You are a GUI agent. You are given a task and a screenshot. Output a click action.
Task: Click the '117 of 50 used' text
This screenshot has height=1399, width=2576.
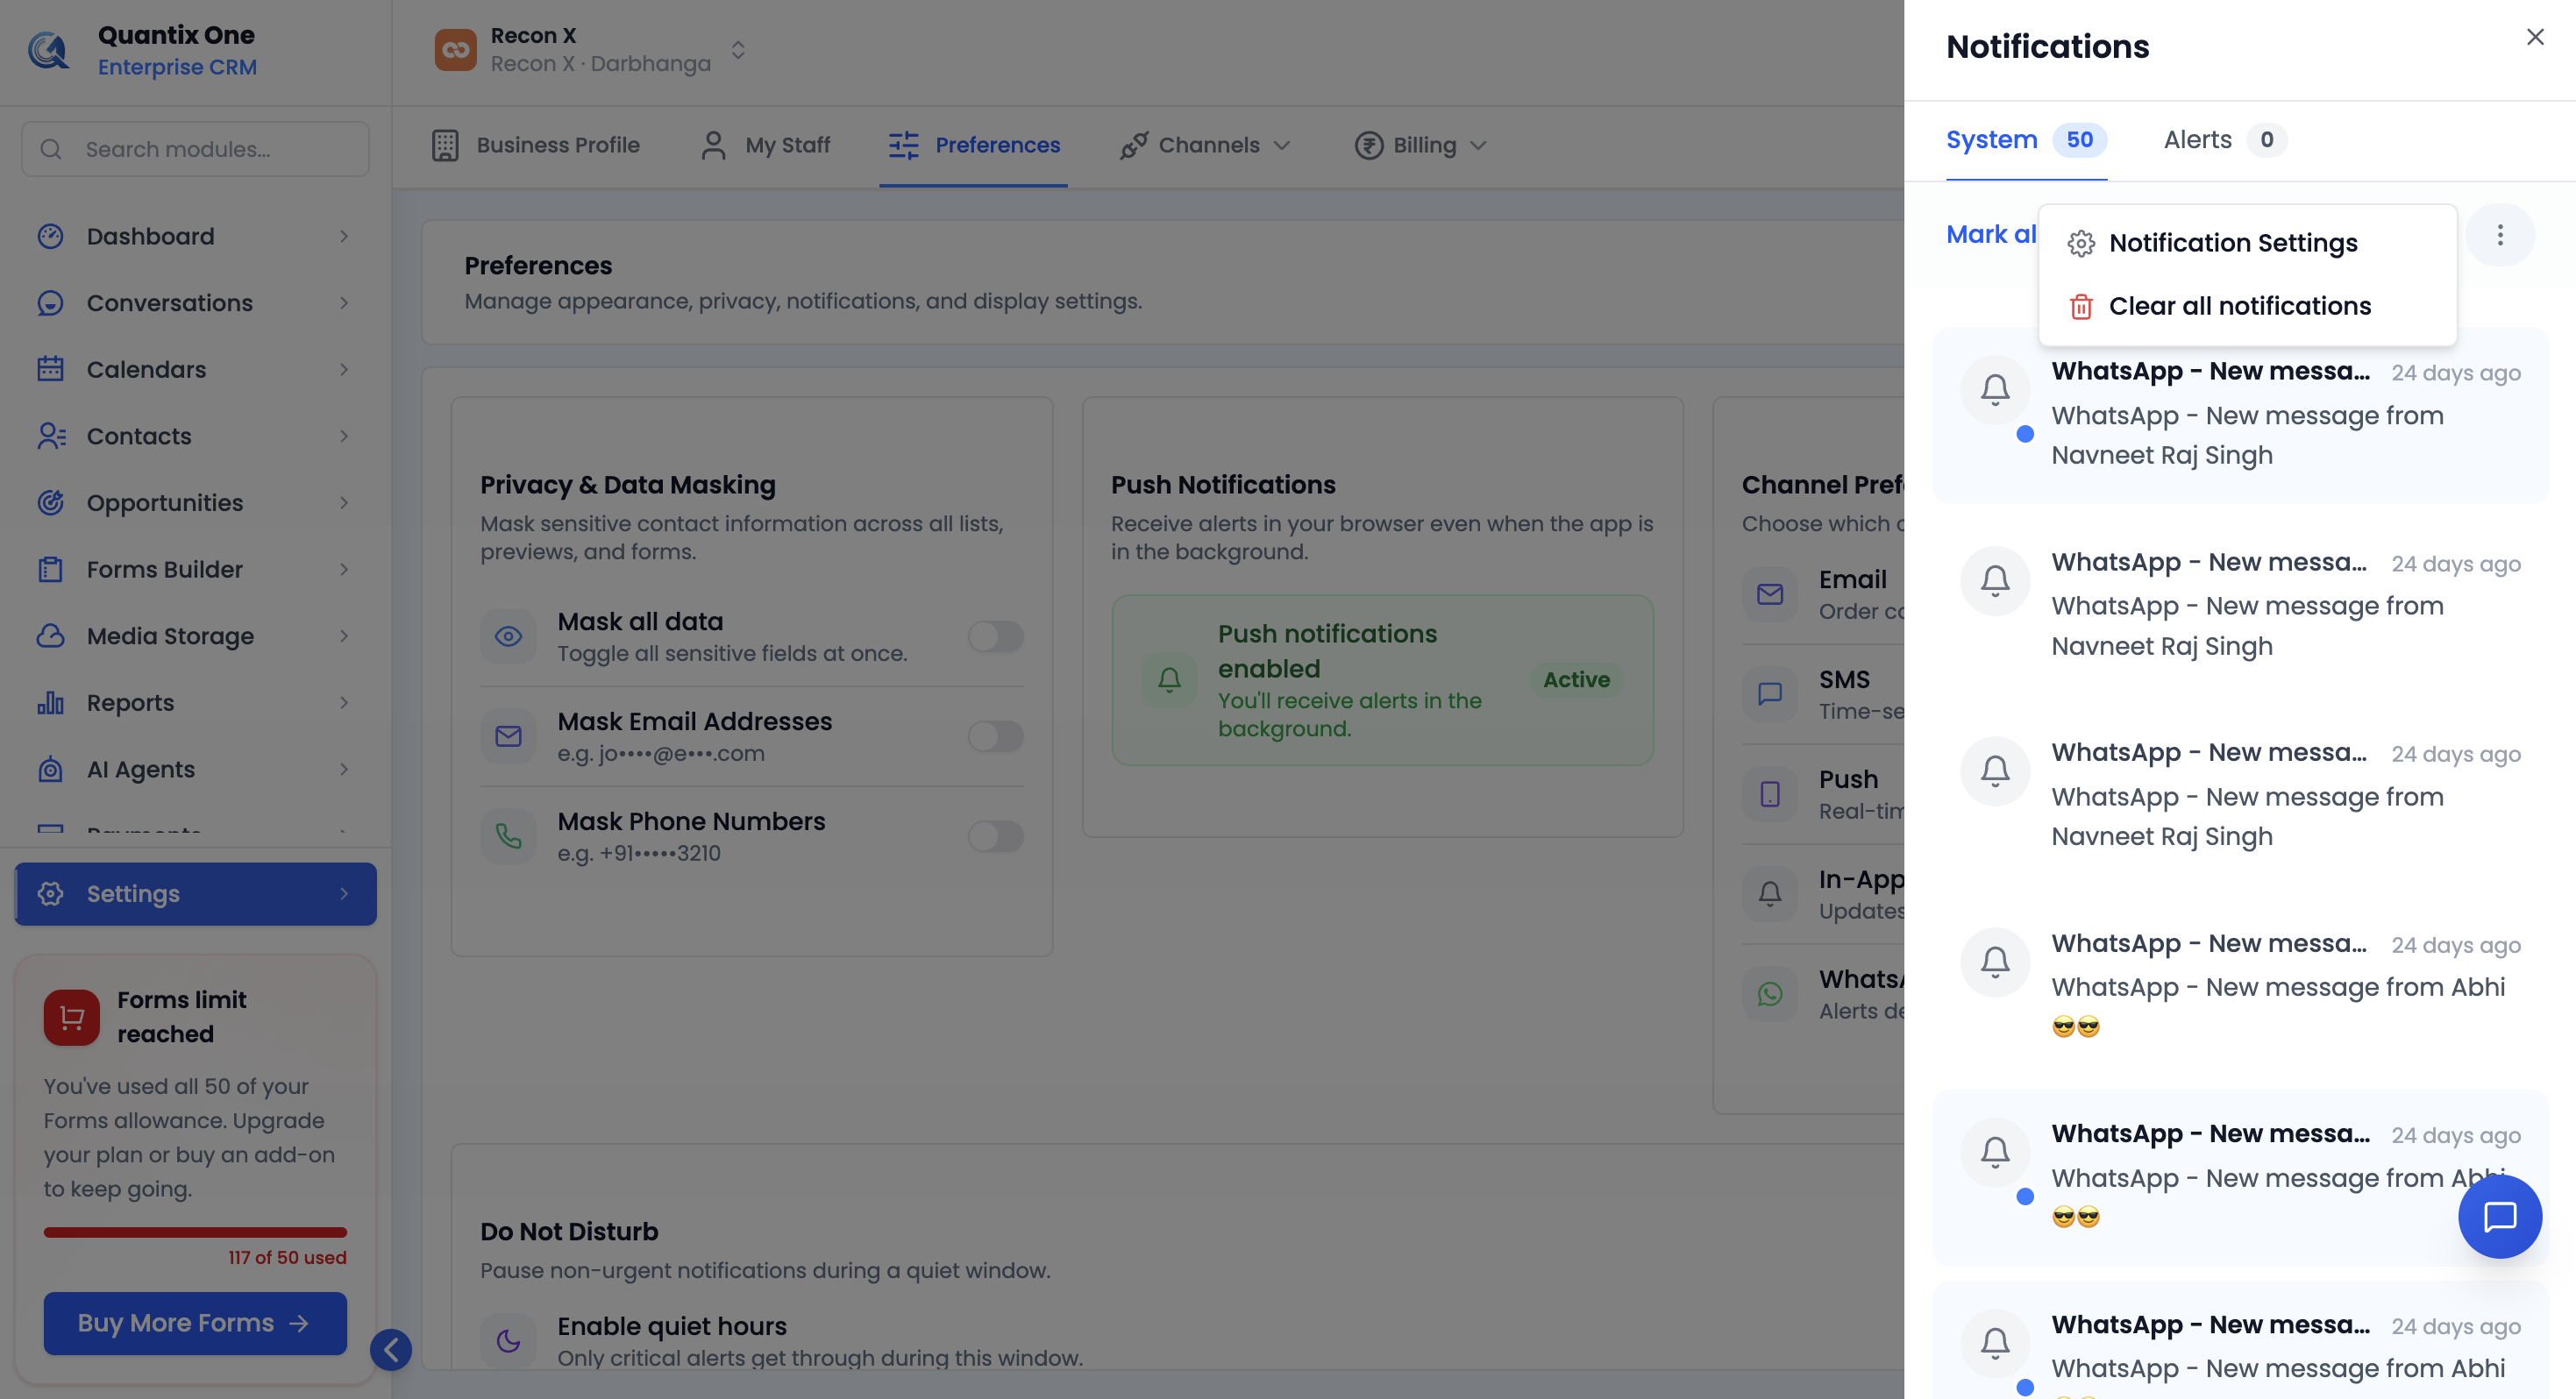tap(287, 1258)
